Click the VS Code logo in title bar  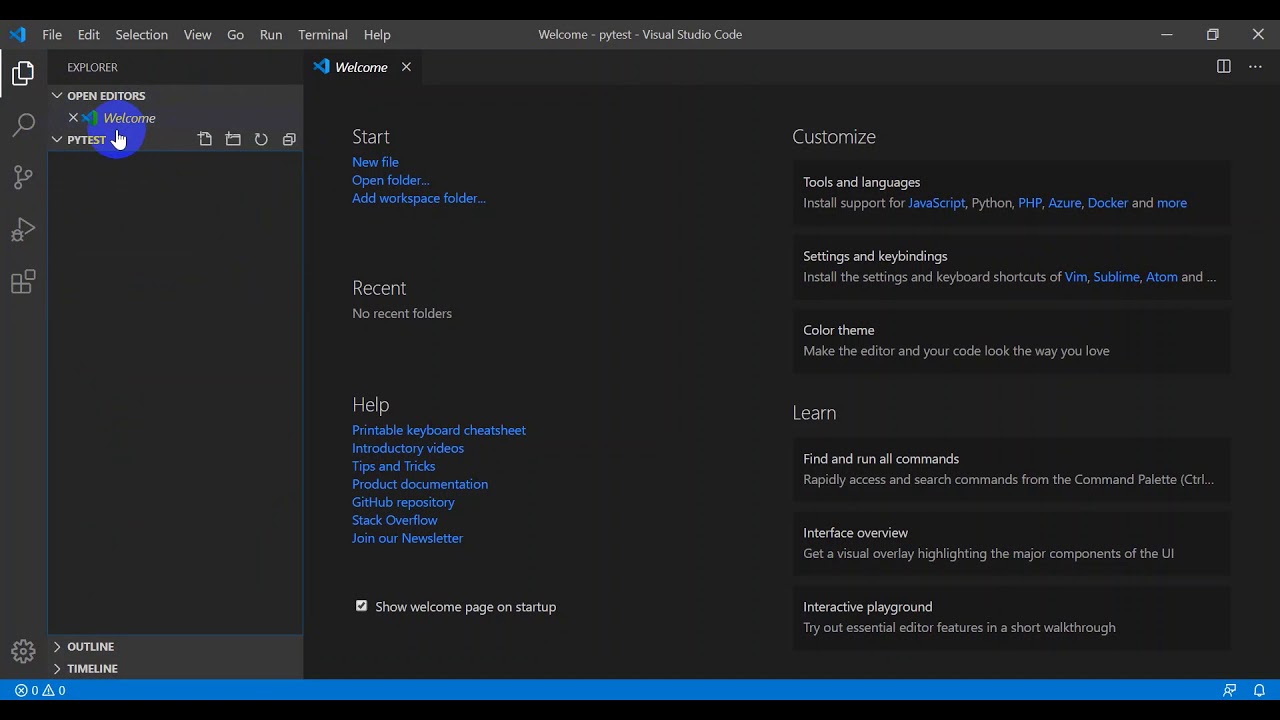(x=18, y=34)
